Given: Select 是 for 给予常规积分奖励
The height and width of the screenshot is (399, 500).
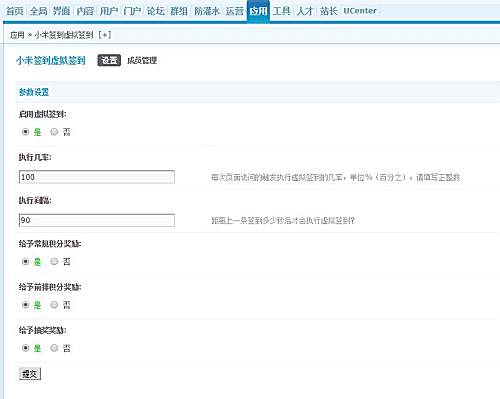Looking at the screenshot, I should pyautogui.click(x=25, y=262).
